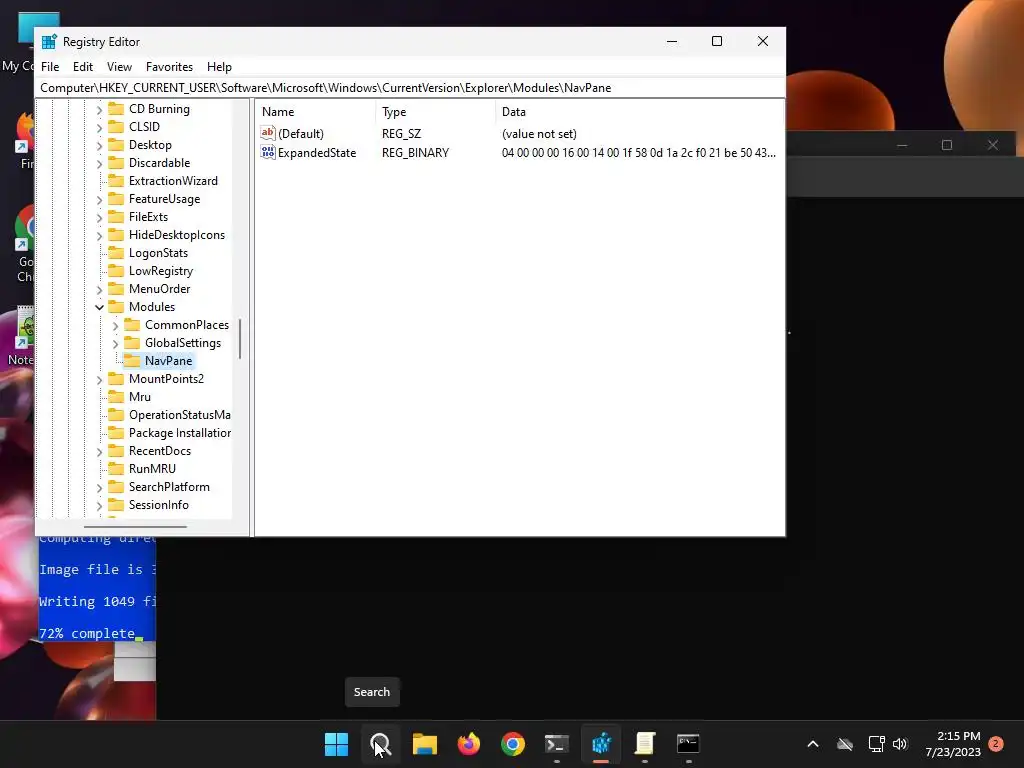Image resolution: width=1024 pixels, height=768 pixels.
Task: Open the Edit menu
Action: pyautogui.click(x=82, y=67)
